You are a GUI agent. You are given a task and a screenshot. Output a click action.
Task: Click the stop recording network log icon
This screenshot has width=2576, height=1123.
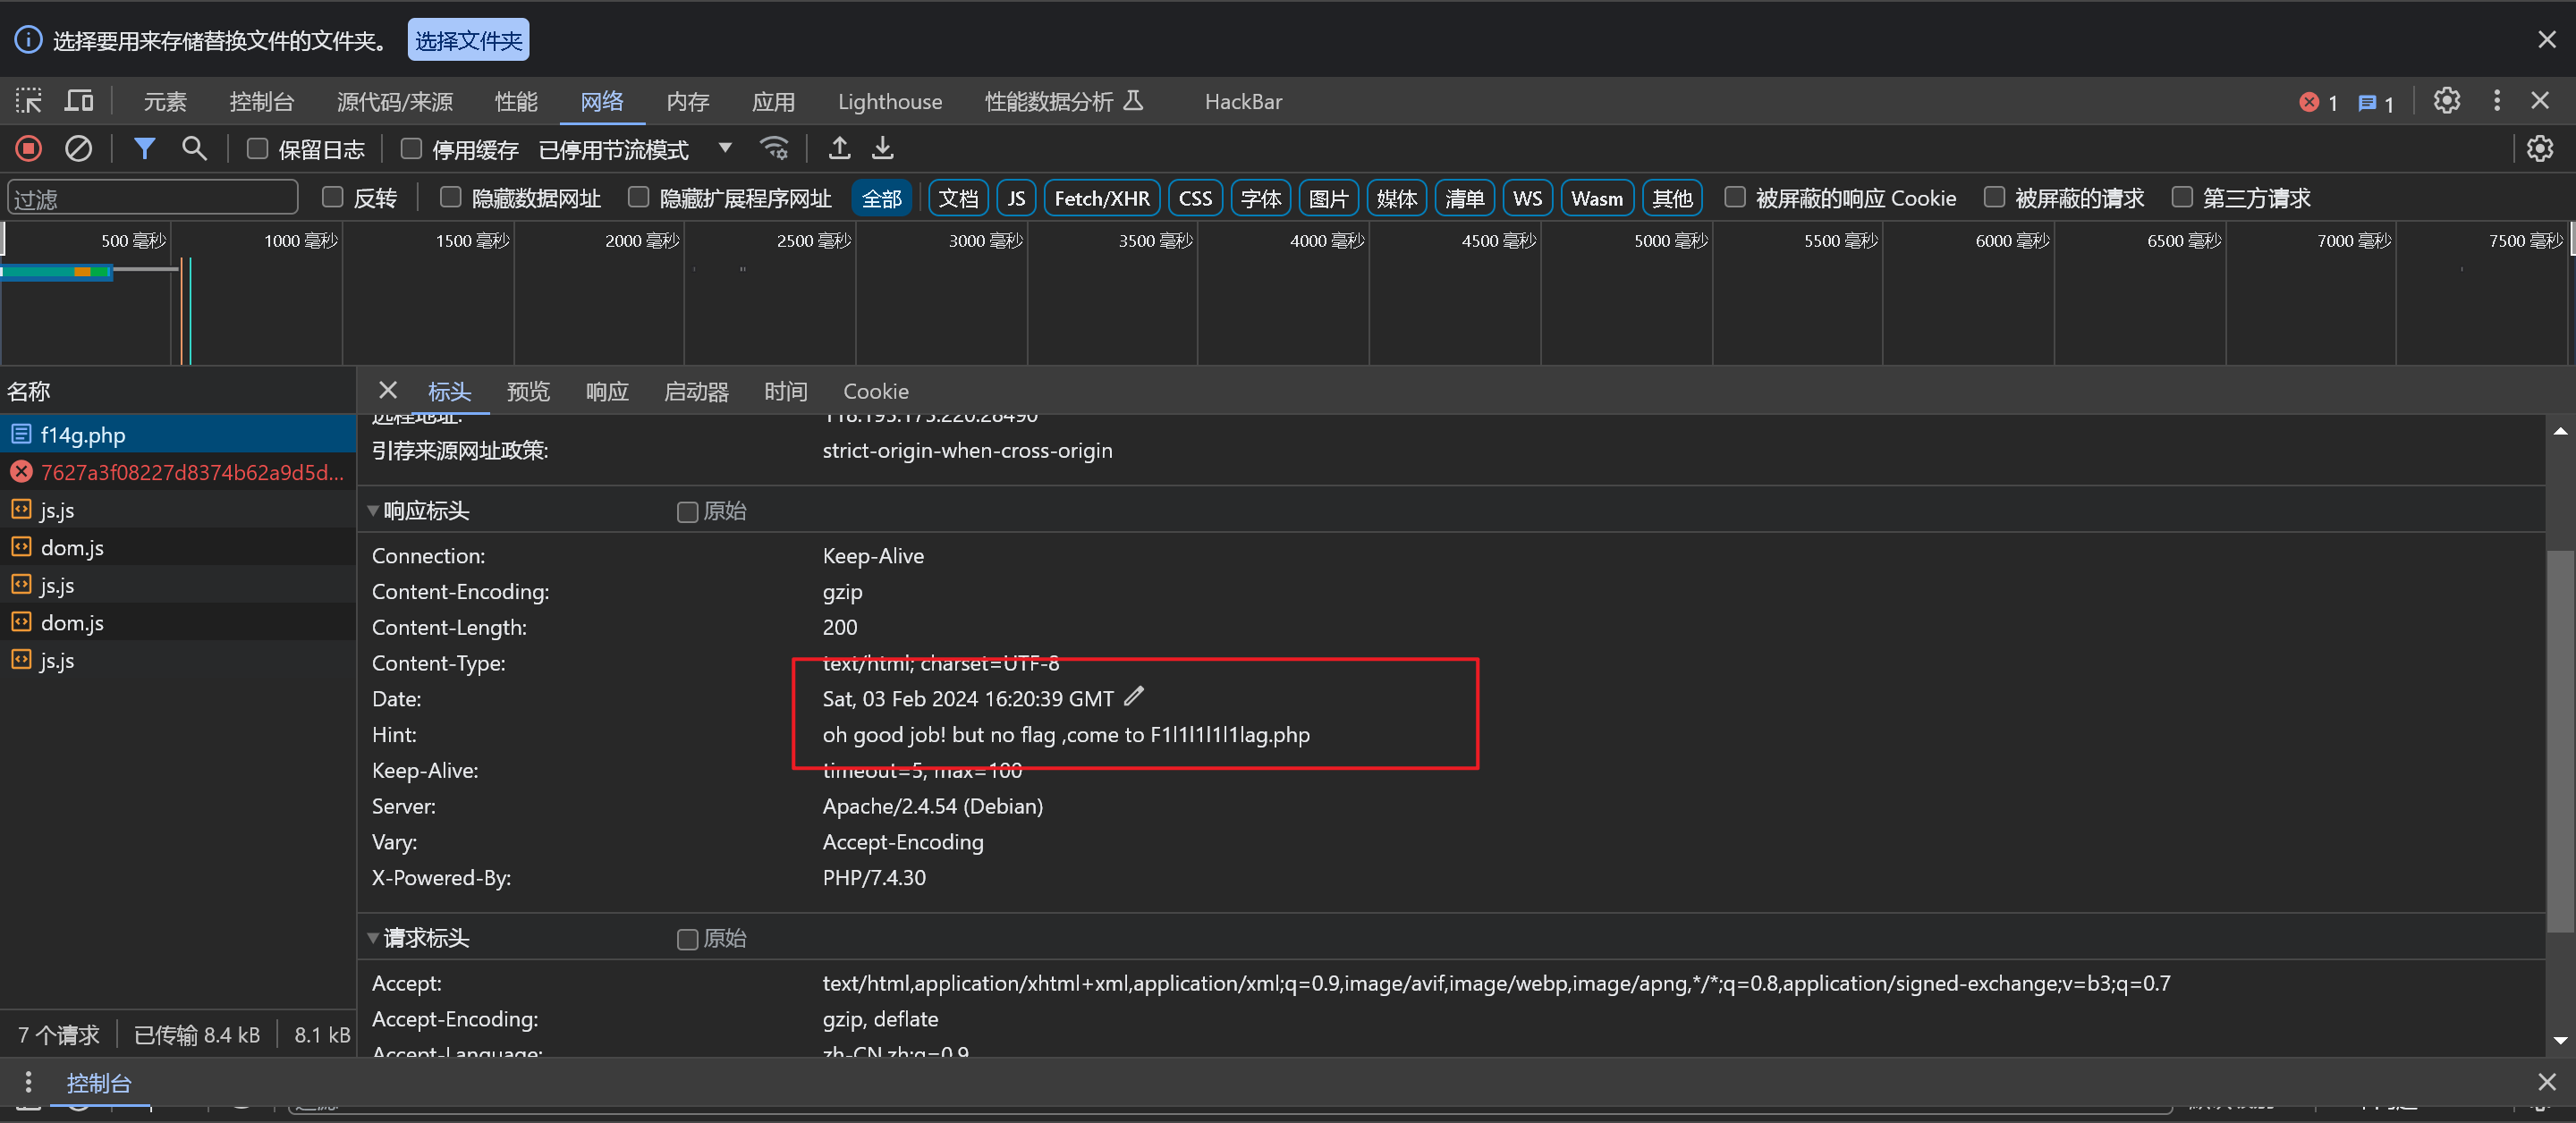click(28, 149)
